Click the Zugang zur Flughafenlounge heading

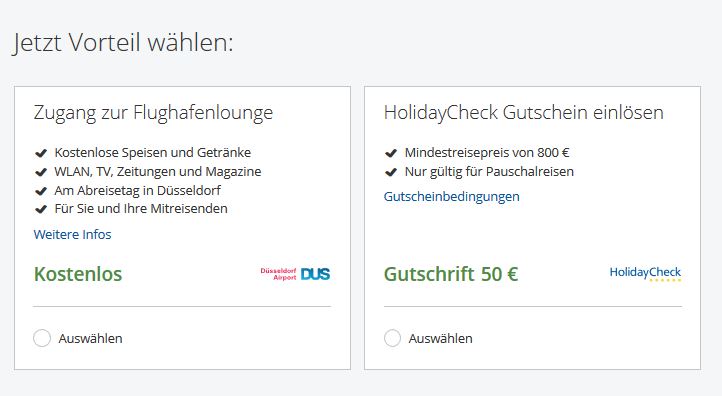[153, 113]
